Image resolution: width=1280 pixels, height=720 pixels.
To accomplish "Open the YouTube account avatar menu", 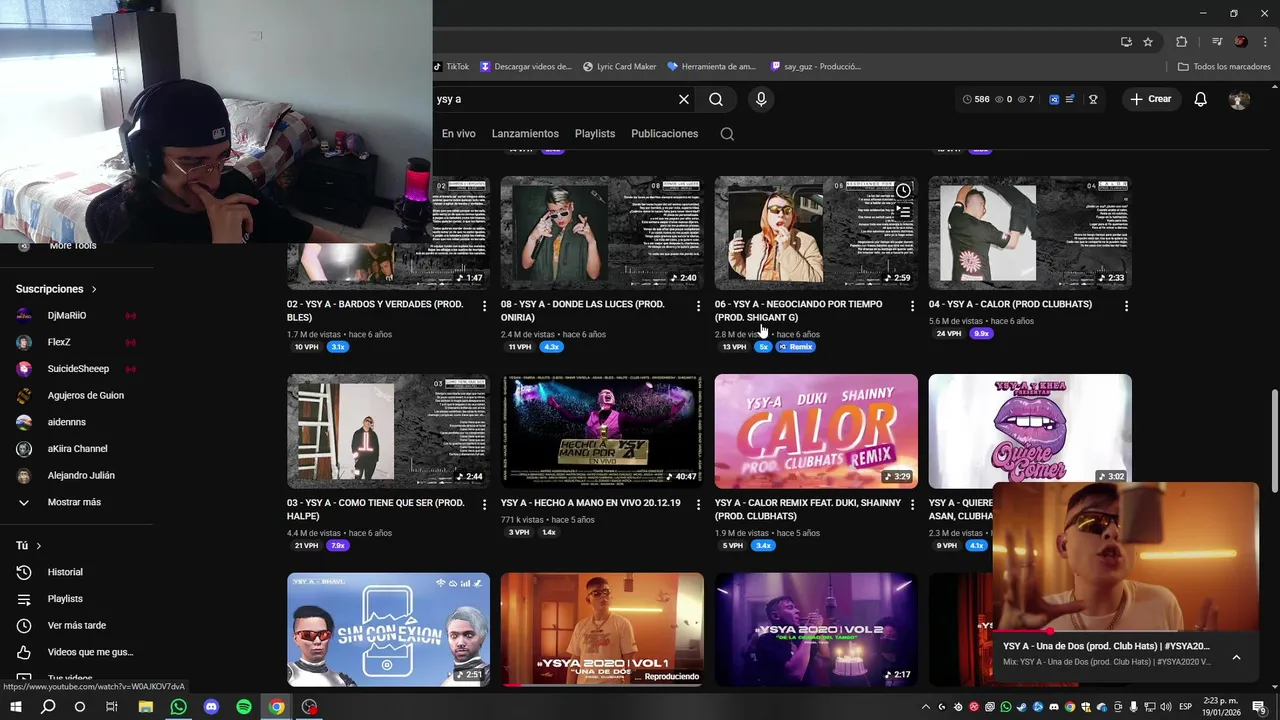I will pyautogui.click(x=1239, y=99).
